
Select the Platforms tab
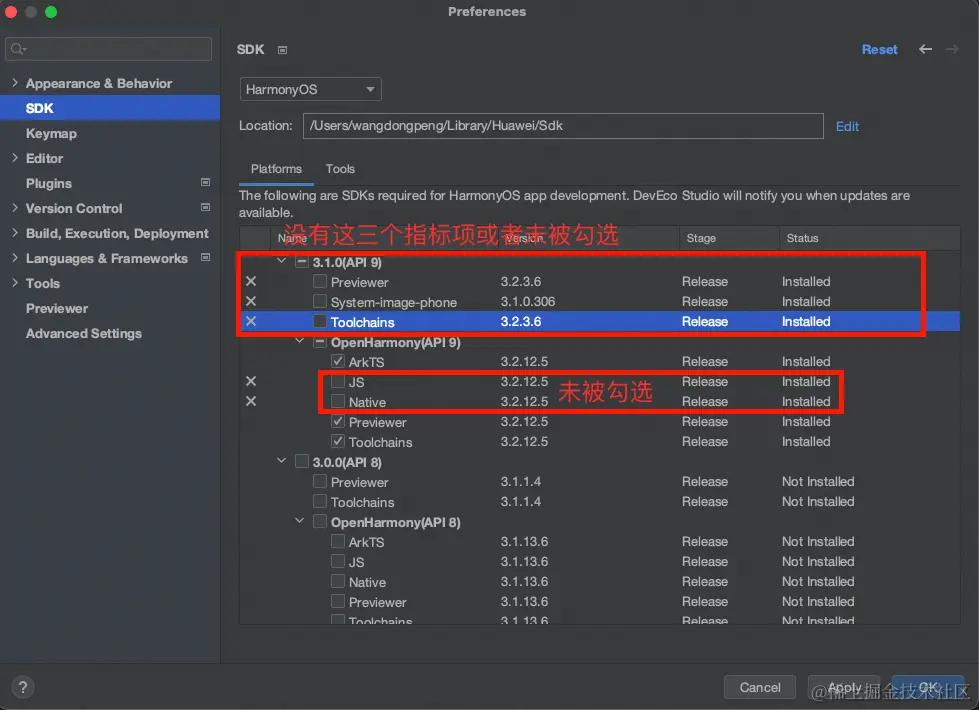pos(276,169)
